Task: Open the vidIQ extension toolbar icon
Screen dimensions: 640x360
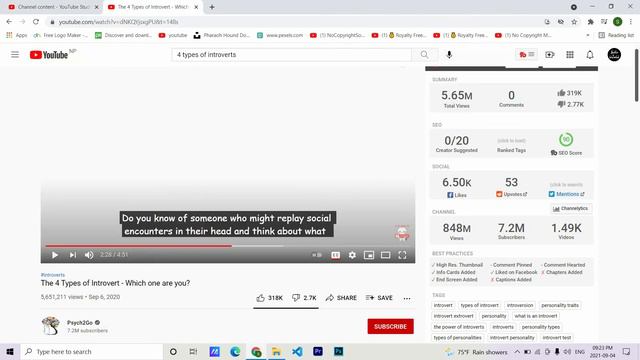Action: tap(527, 54)
